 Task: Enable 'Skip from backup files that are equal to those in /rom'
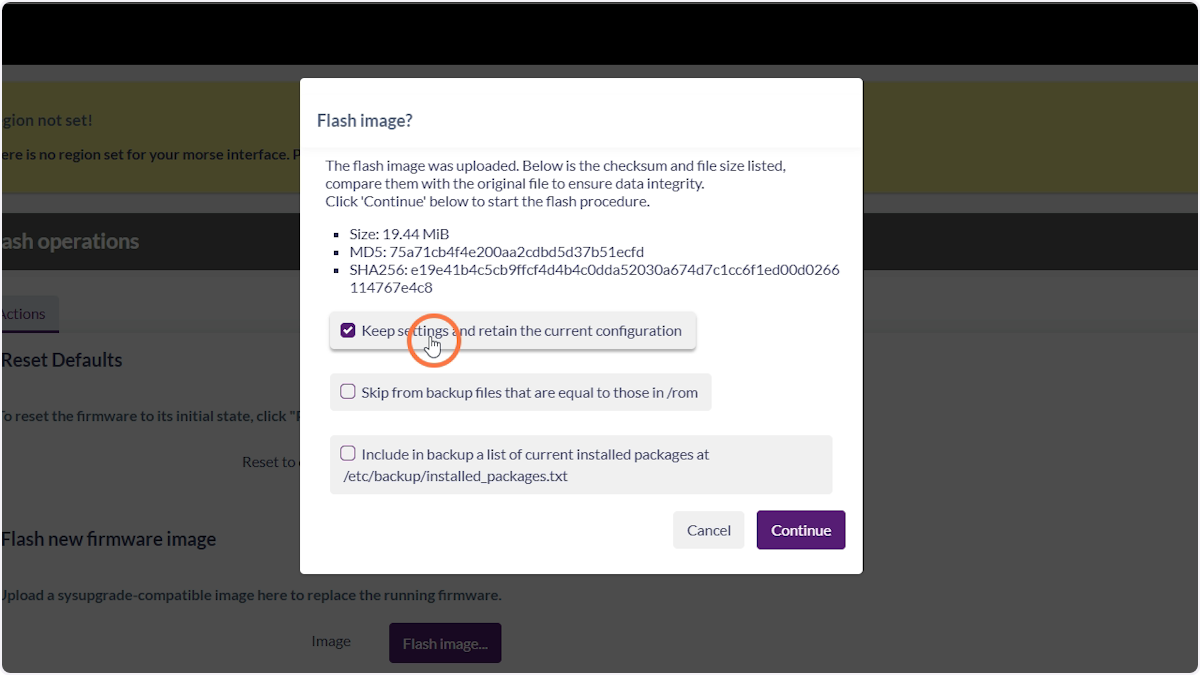(x=348, y=392)
